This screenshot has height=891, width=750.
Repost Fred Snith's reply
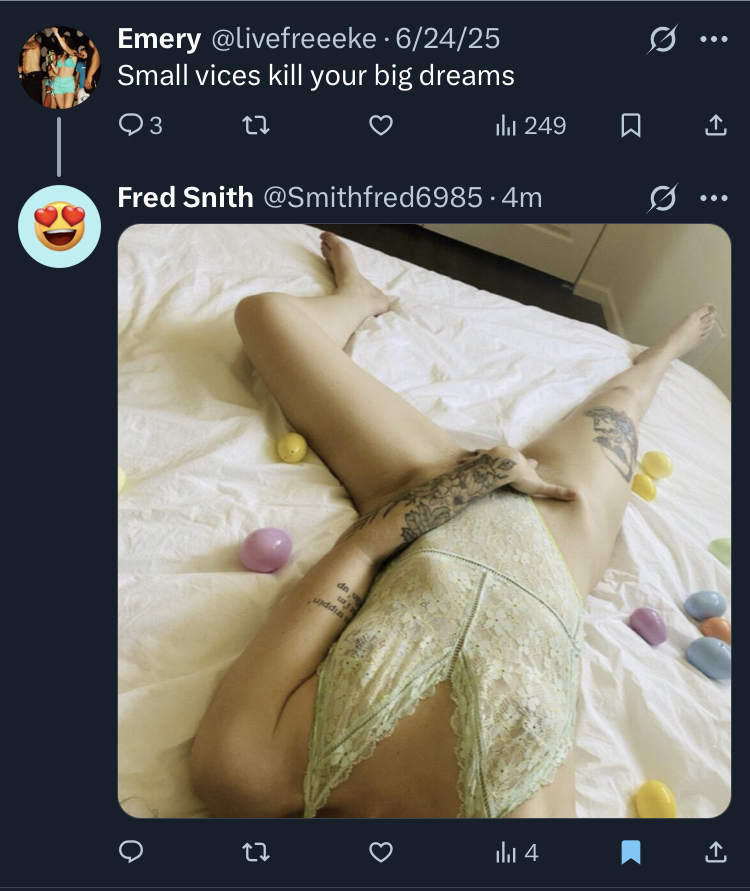click(x=256, y=852)
